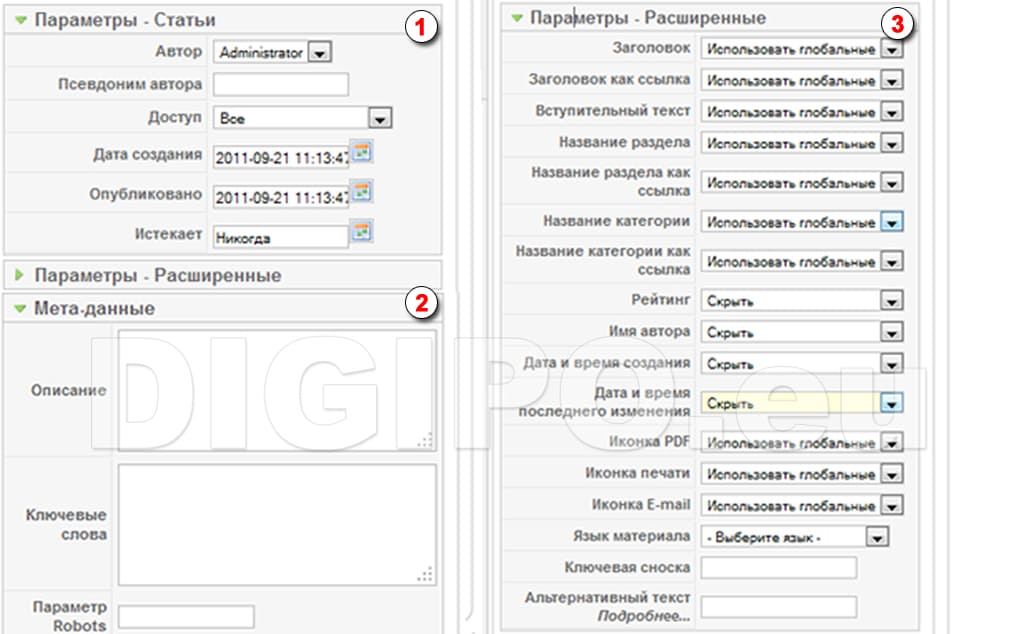Open calendar picker for Истекает field
Screen dimensions: 1012x634
[362, 232]
